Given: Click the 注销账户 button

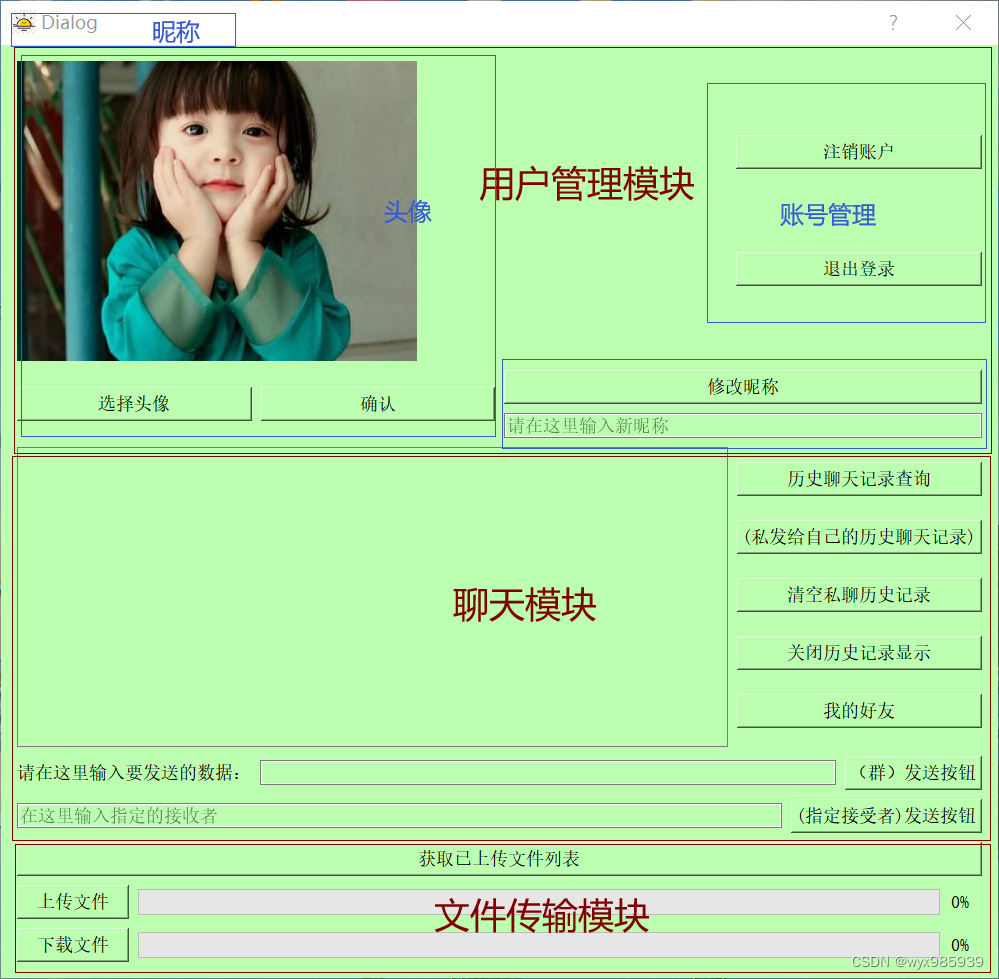Looking at the screenshot, I should click(x=858, y=152).
